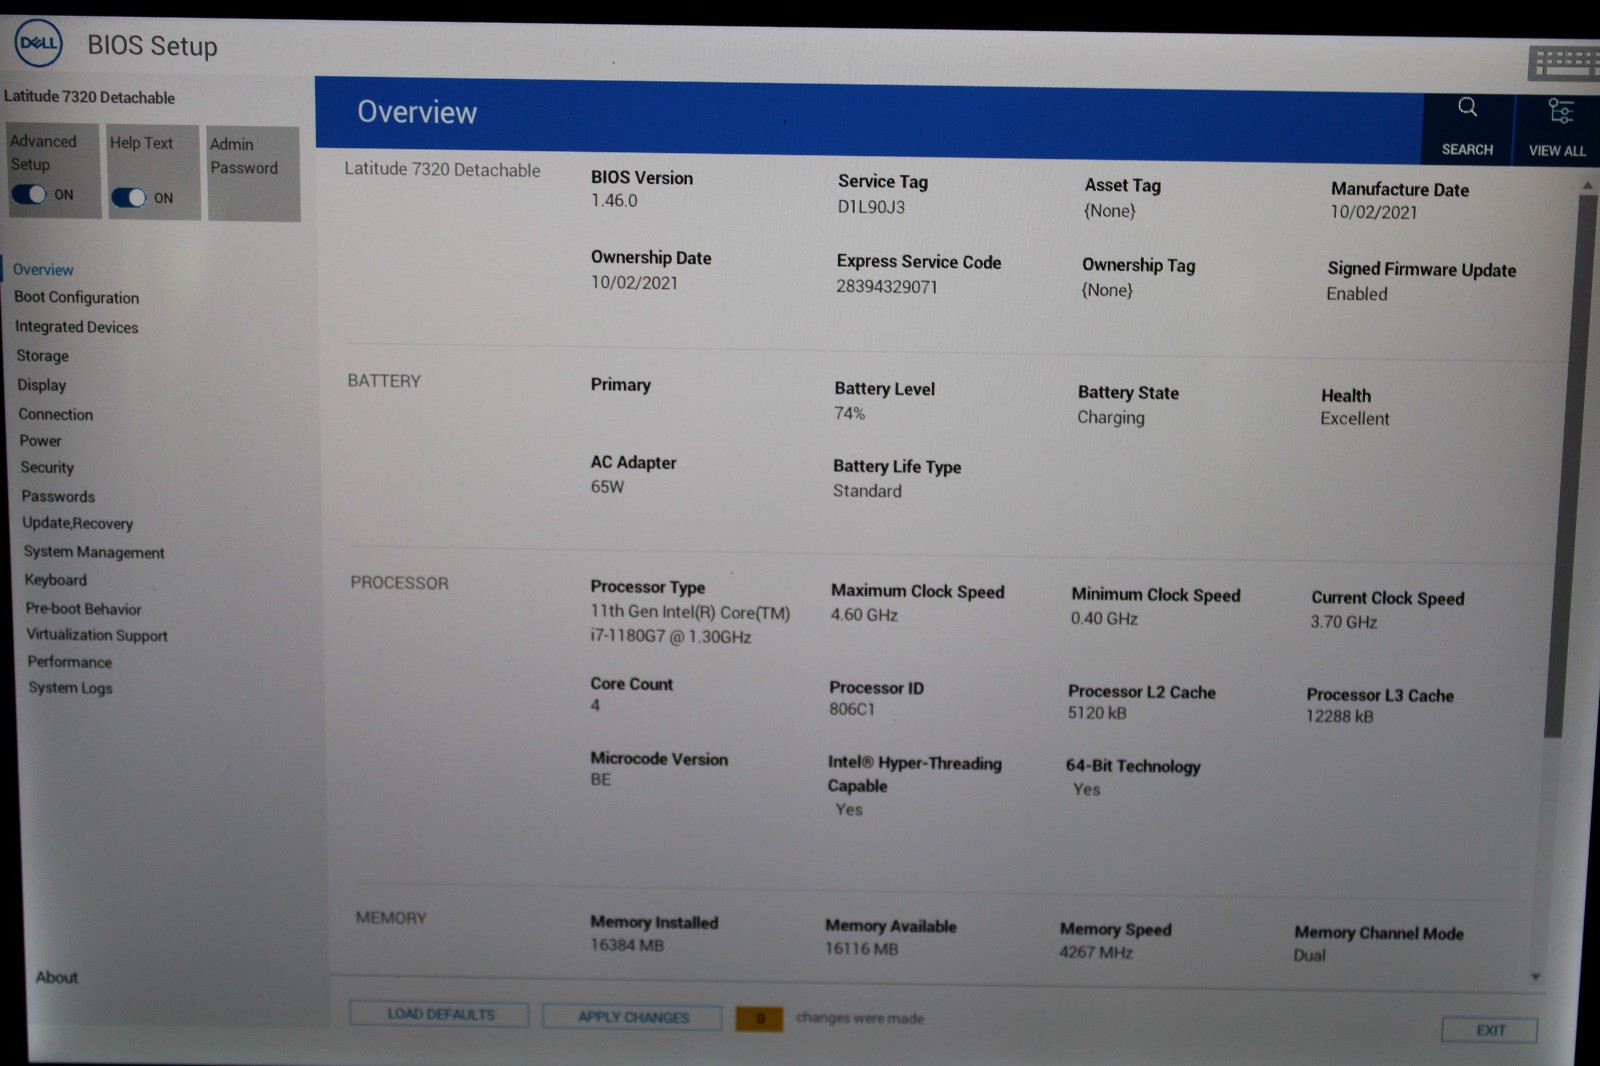Toggle the Help Text switch
The image size is (1600, 1066).
[x=129, y=197]
